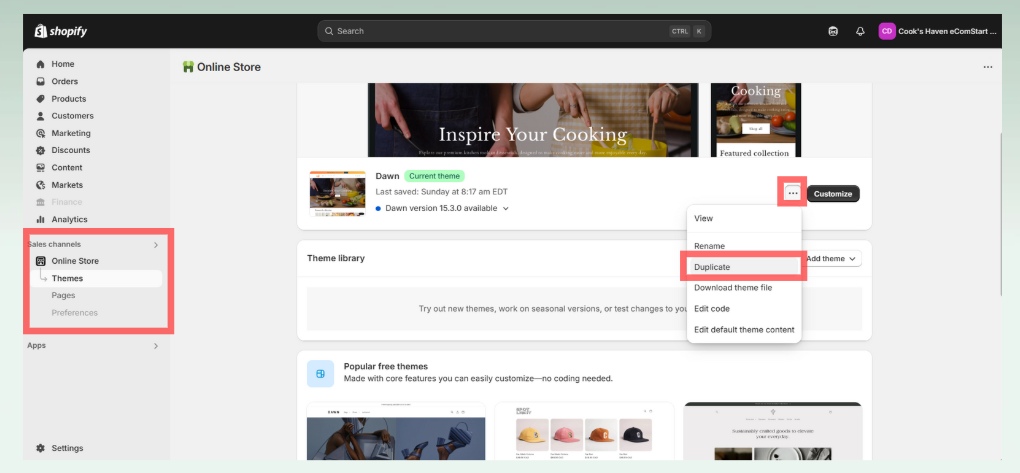1020x473 pixels.
Task: Select the dark free theme preview
Action: click(x=773, y=431)
